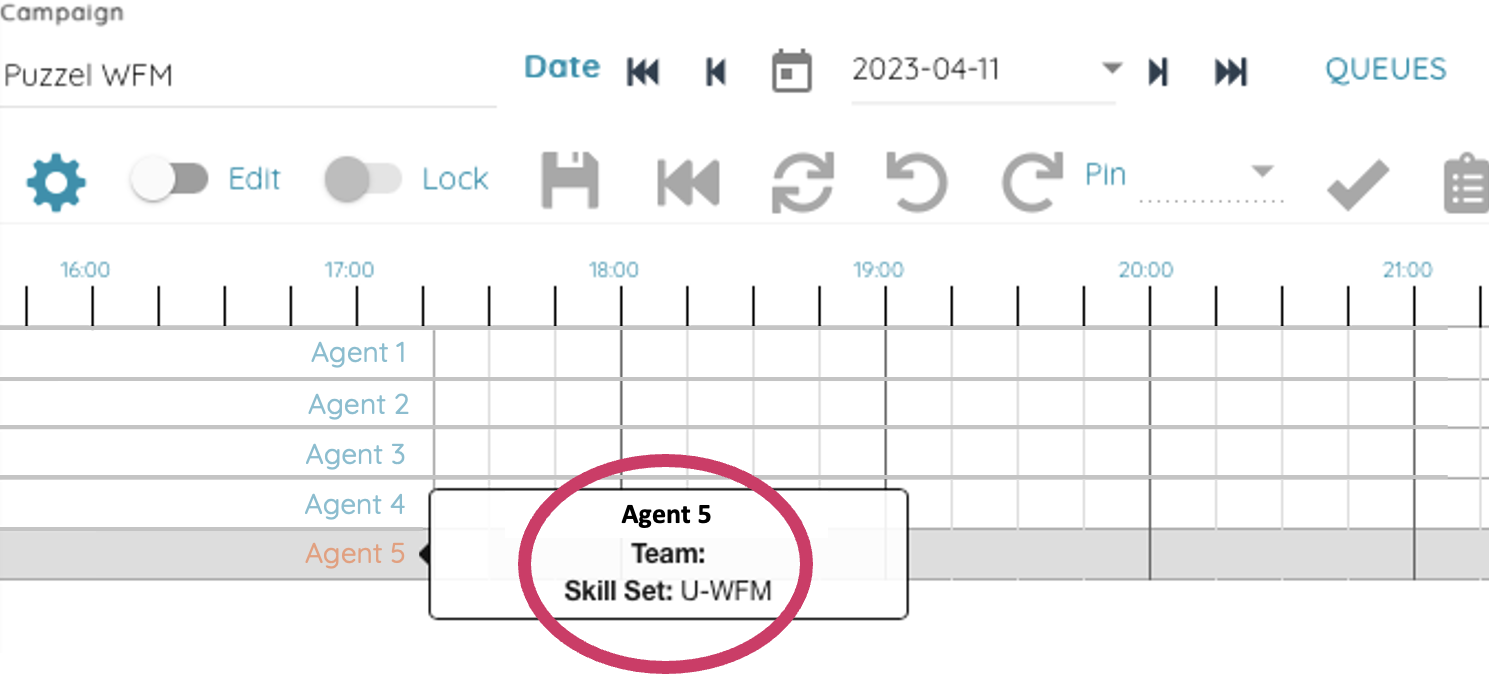Click the undo arrow icon
This screenshot has height=684, width=1489.
pos(916,182)
